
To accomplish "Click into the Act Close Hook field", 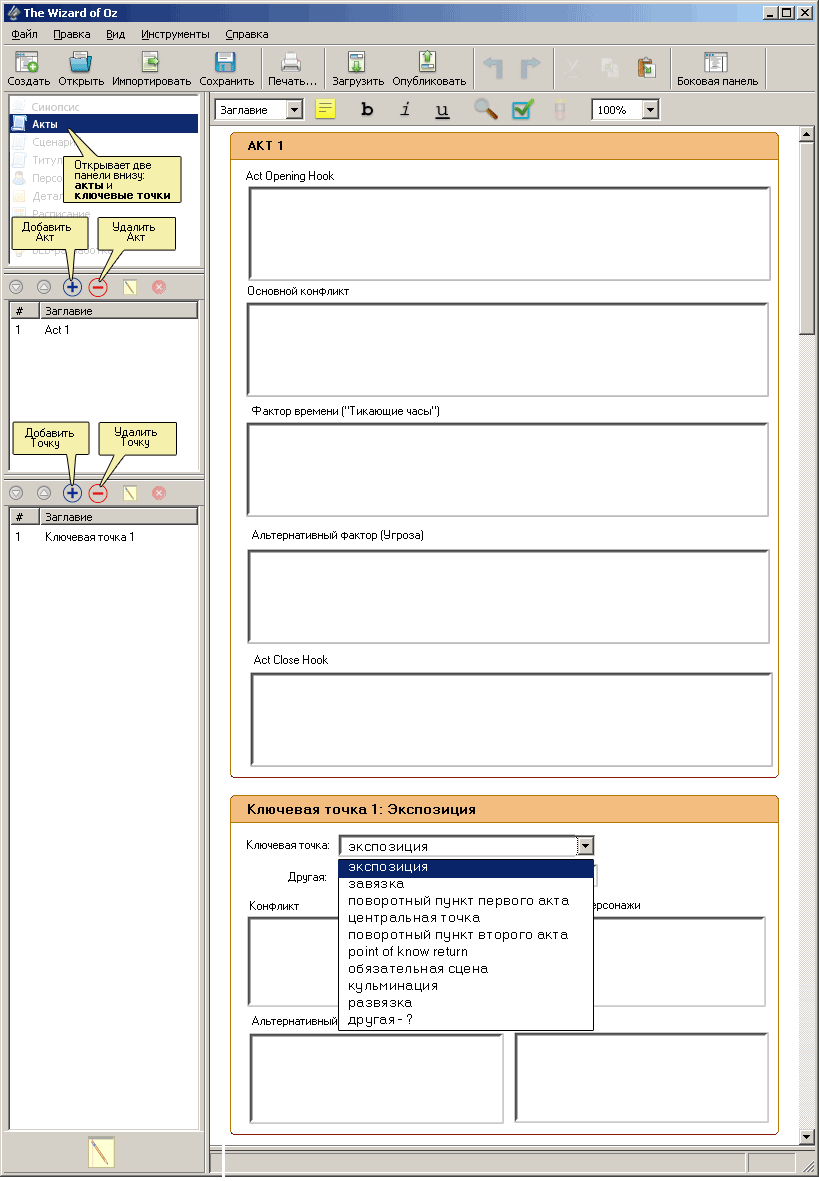I will click(512, 720).
